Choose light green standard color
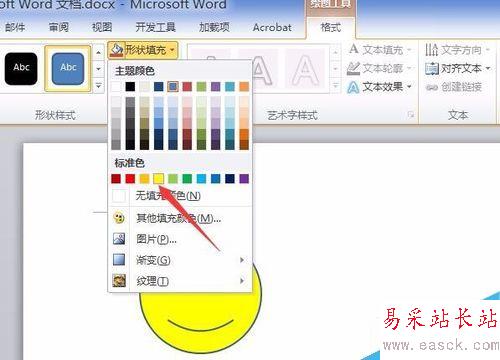This screenshot has height=360, width=500. tap(173, 179)
